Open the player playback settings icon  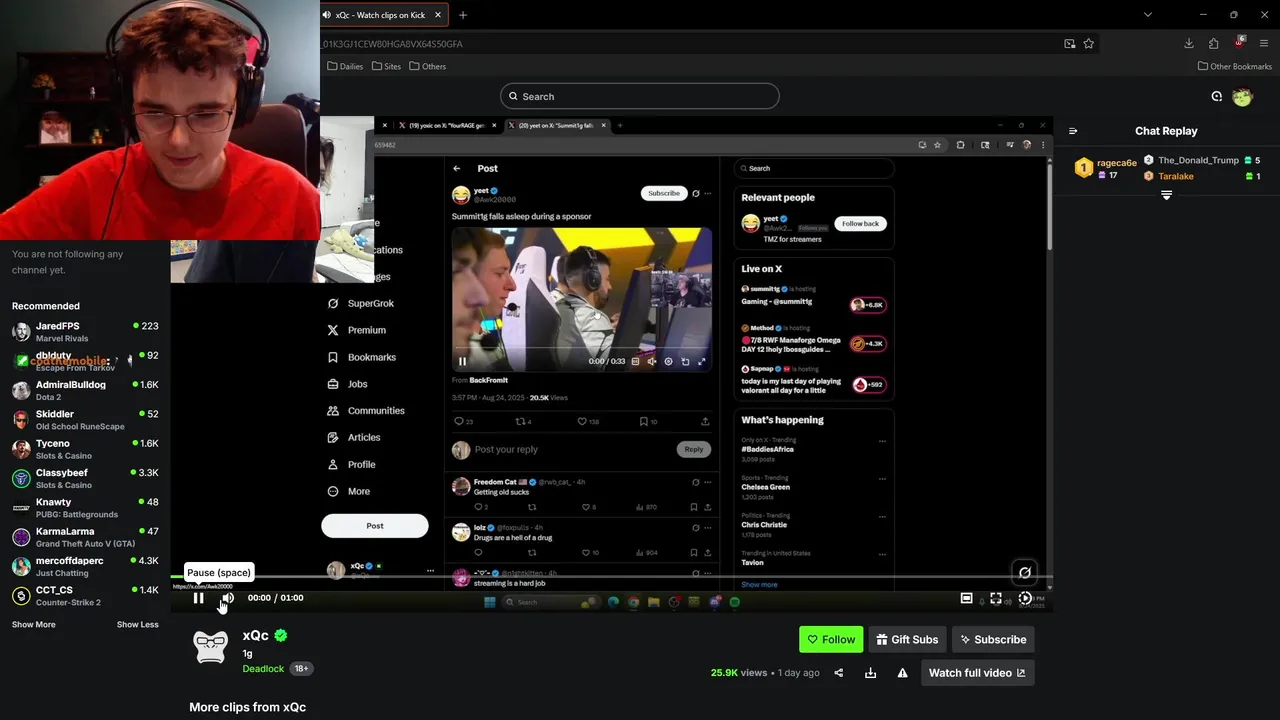1025,598
